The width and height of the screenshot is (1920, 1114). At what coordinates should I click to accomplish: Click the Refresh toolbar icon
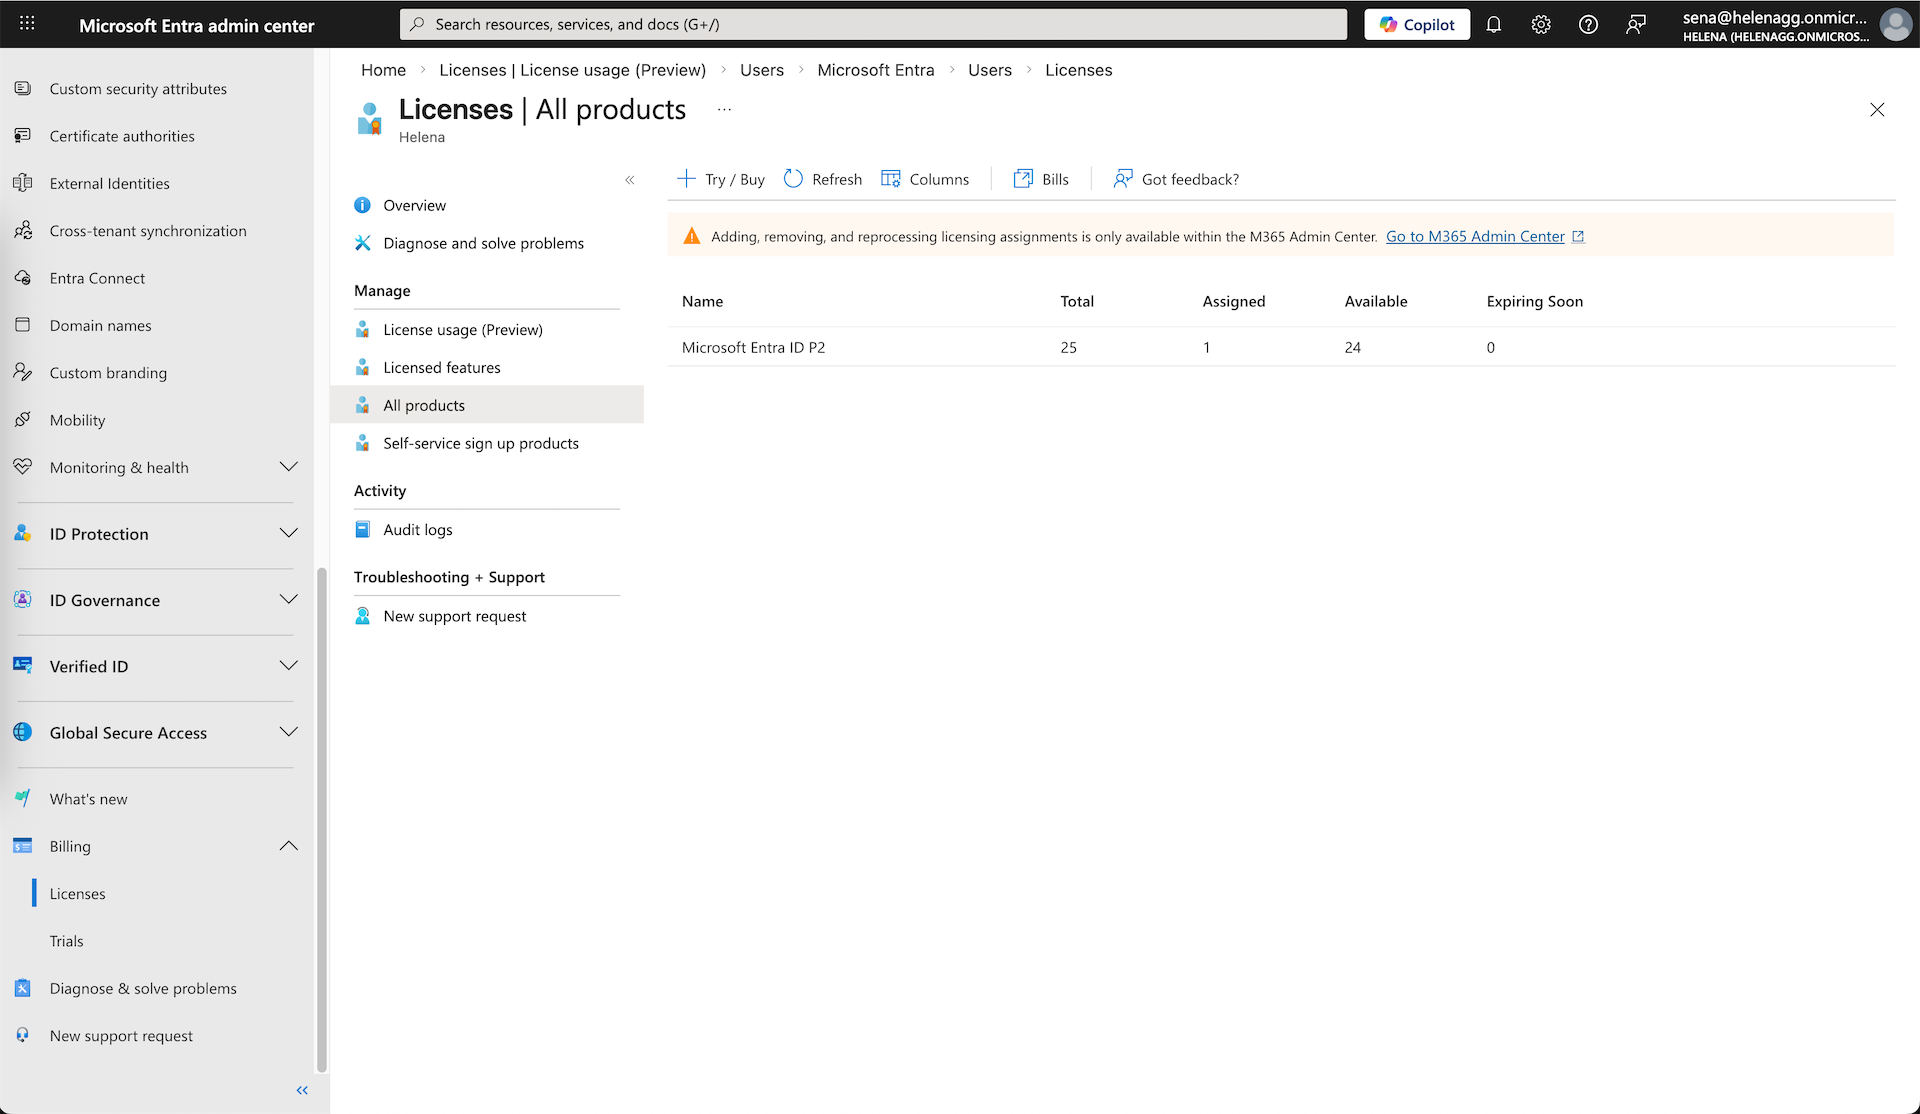click(x=793, y=179)
